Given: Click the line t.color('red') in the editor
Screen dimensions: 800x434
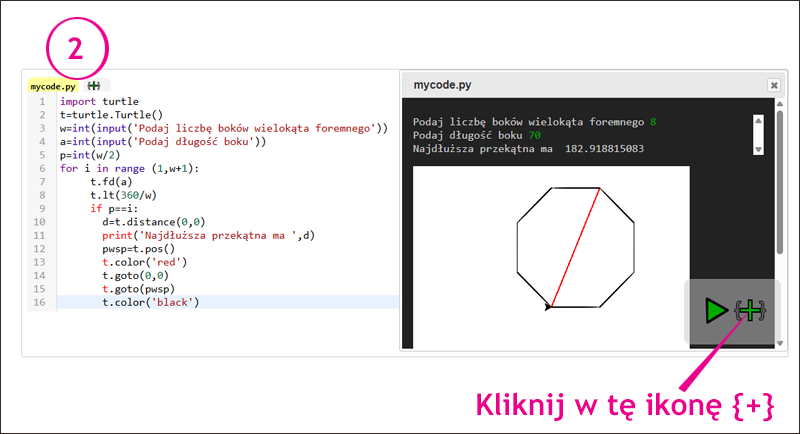Looking at the screenshot, I should [x=145, y=262].
